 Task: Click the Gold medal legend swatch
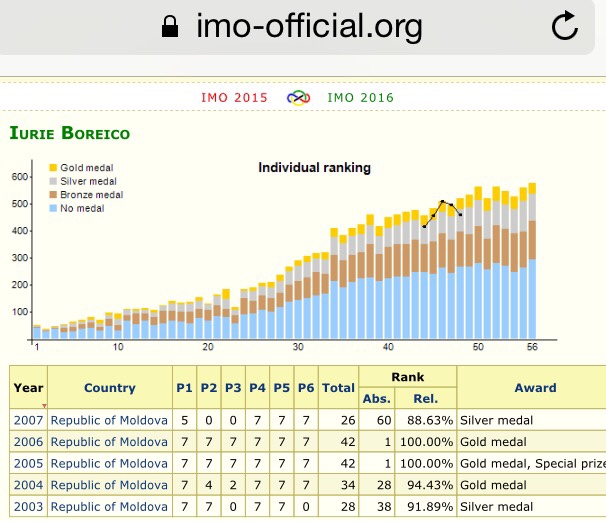coord(53,168)
